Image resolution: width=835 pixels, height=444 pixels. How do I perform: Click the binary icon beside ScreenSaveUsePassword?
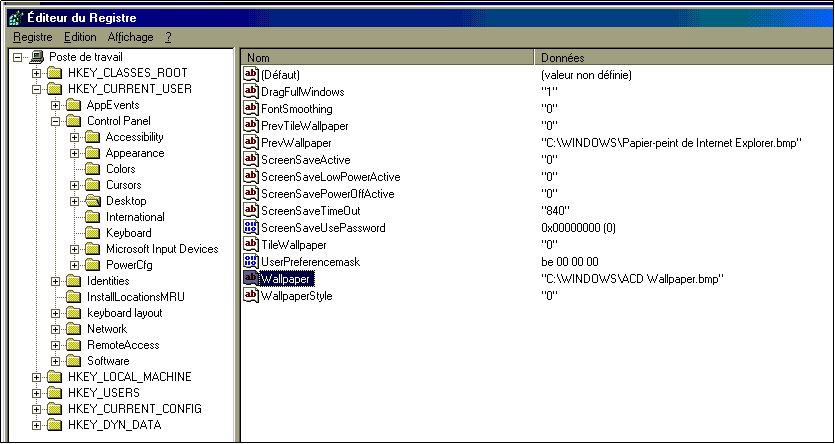(x=250, y=228)
